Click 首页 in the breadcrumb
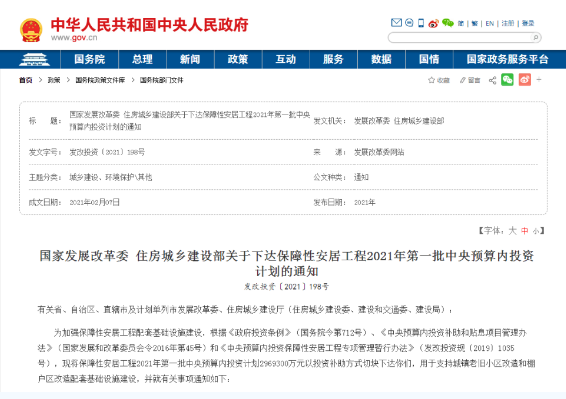The image size is (566, 399). pyautogui.click(x=26, y=80)
